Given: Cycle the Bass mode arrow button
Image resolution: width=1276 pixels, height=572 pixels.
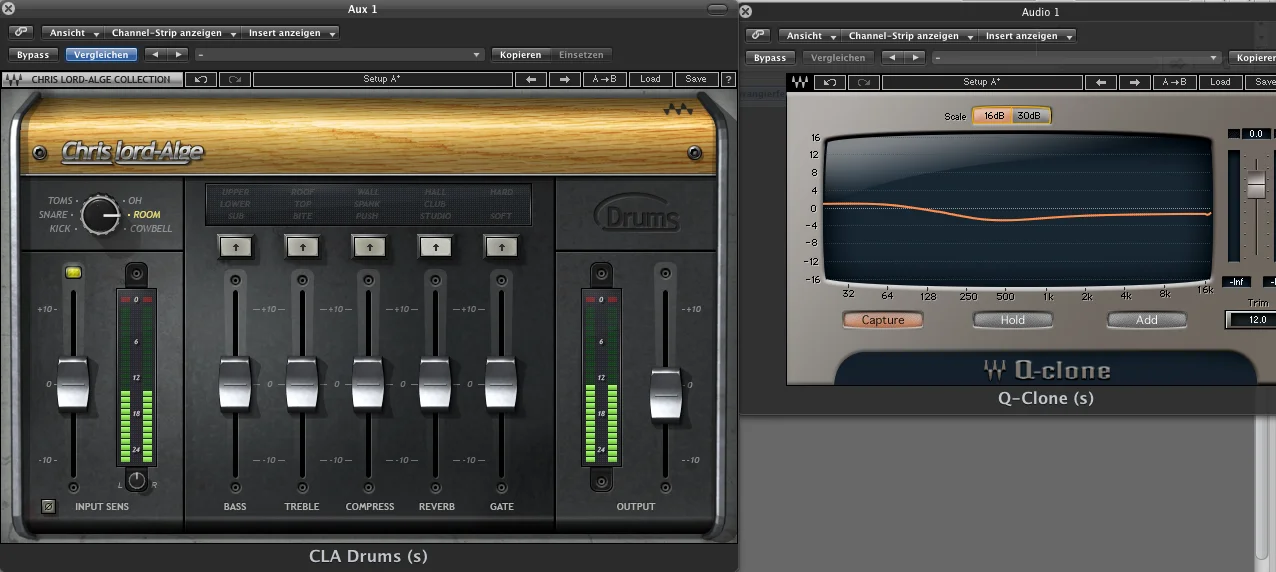Looking at the screenshot, I should pyautogui.click(x=235, y=245).
